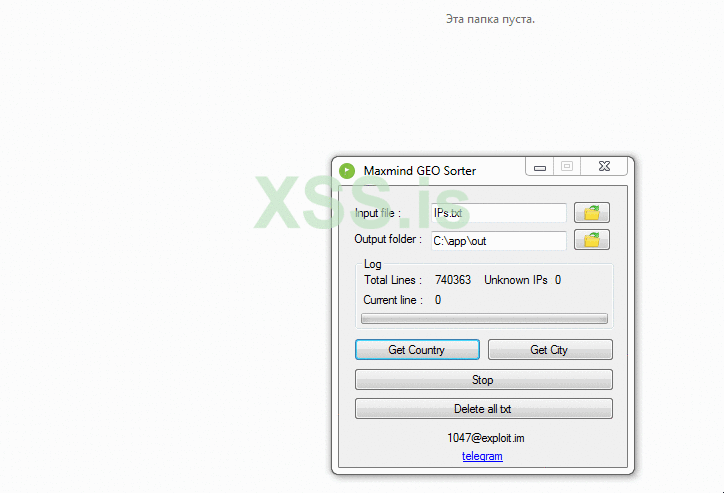The height and width of the screenshot is (493, 724).
Task: Close the Maxmind GEO Sorter window
Action: point(605,167)
